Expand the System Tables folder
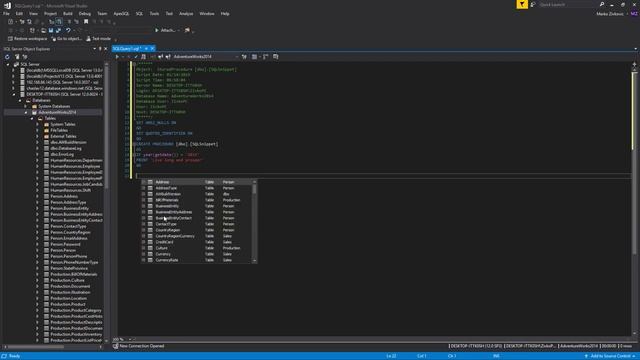Image resolution: width=640 pixels, height=360 pixels. 38,124
